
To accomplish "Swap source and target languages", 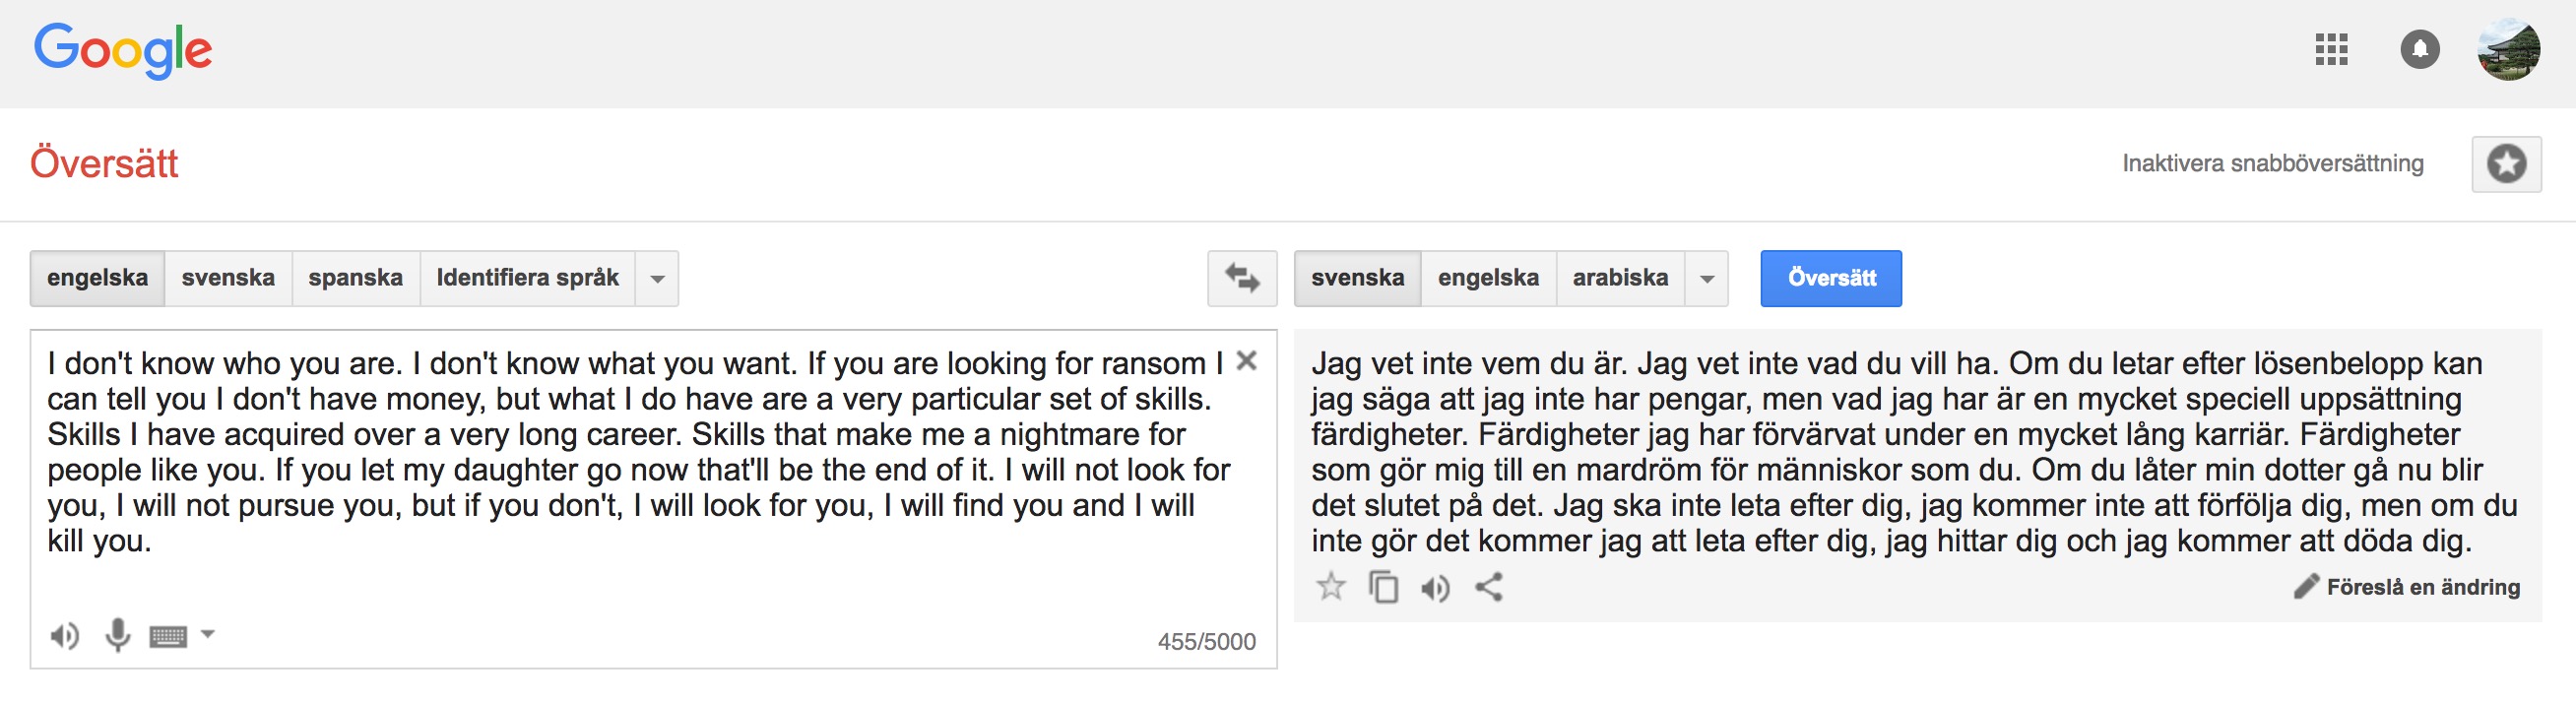I will (x=1242, y=278).
